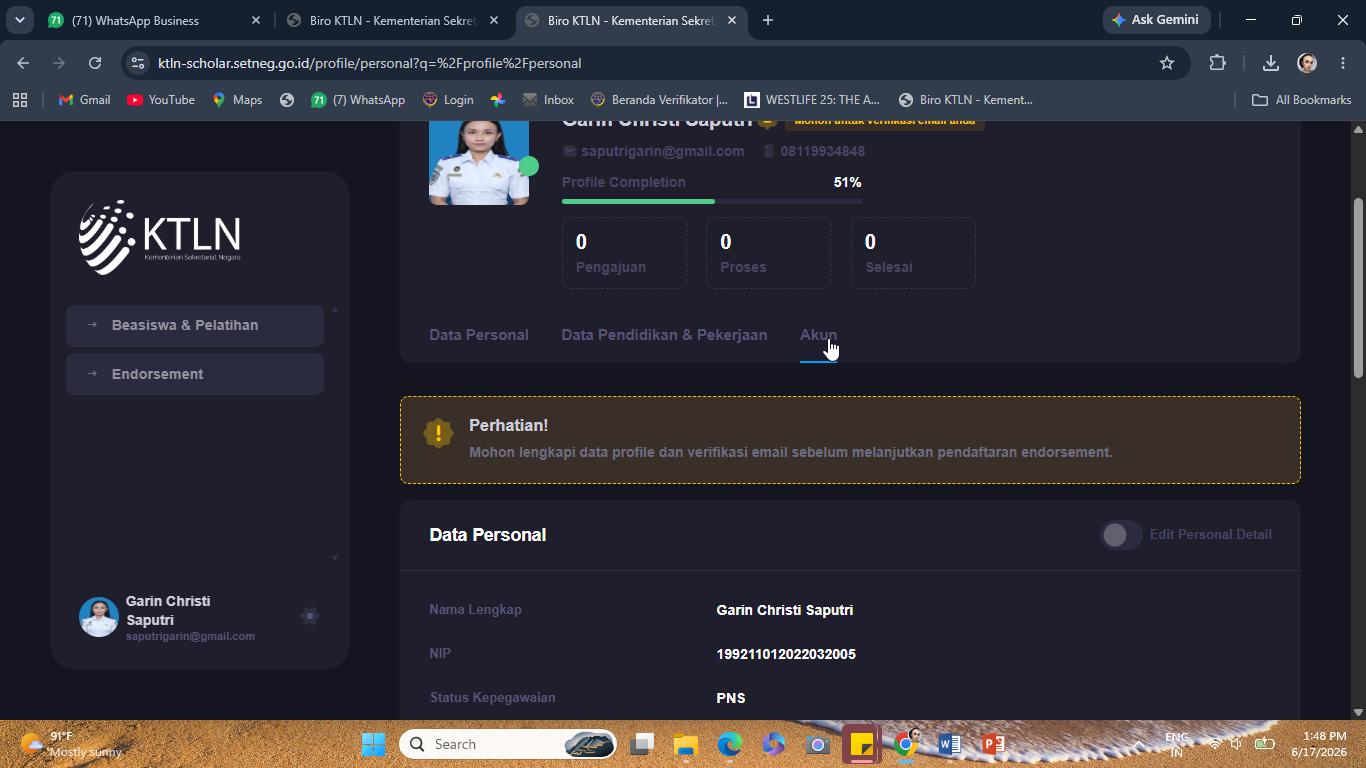Bookmark this page with the star

(1167, 63)
